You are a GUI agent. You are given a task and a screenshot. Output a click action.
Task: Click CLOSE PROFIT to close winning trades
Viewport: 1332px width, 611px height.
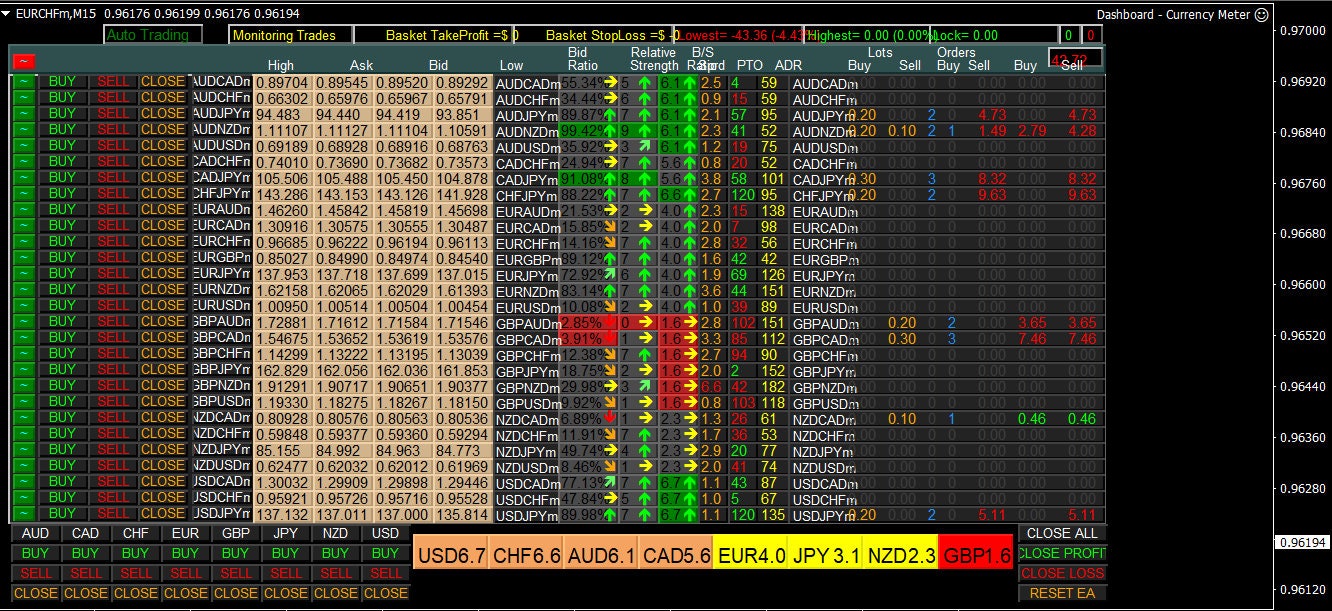click(x=1063, y=553)
